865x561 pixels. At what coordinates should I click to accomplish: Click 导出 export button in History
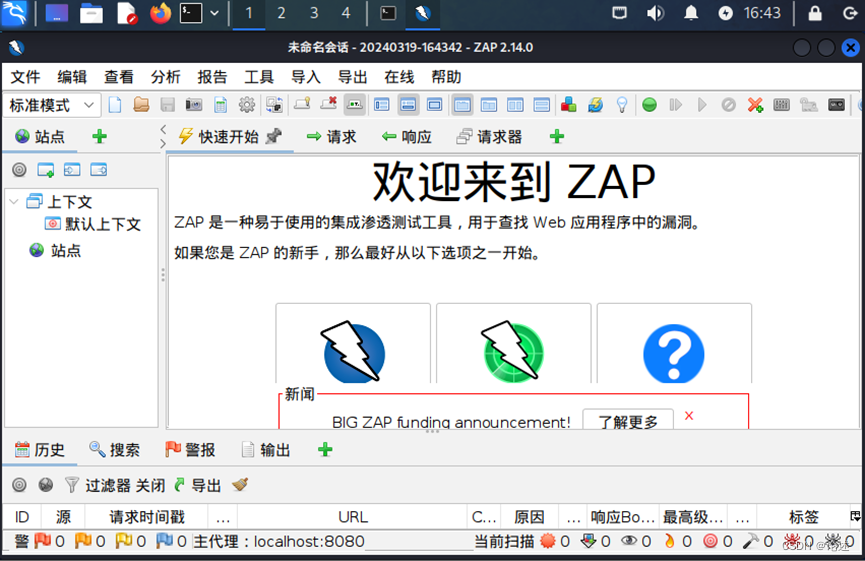click(x=197, y=485)
